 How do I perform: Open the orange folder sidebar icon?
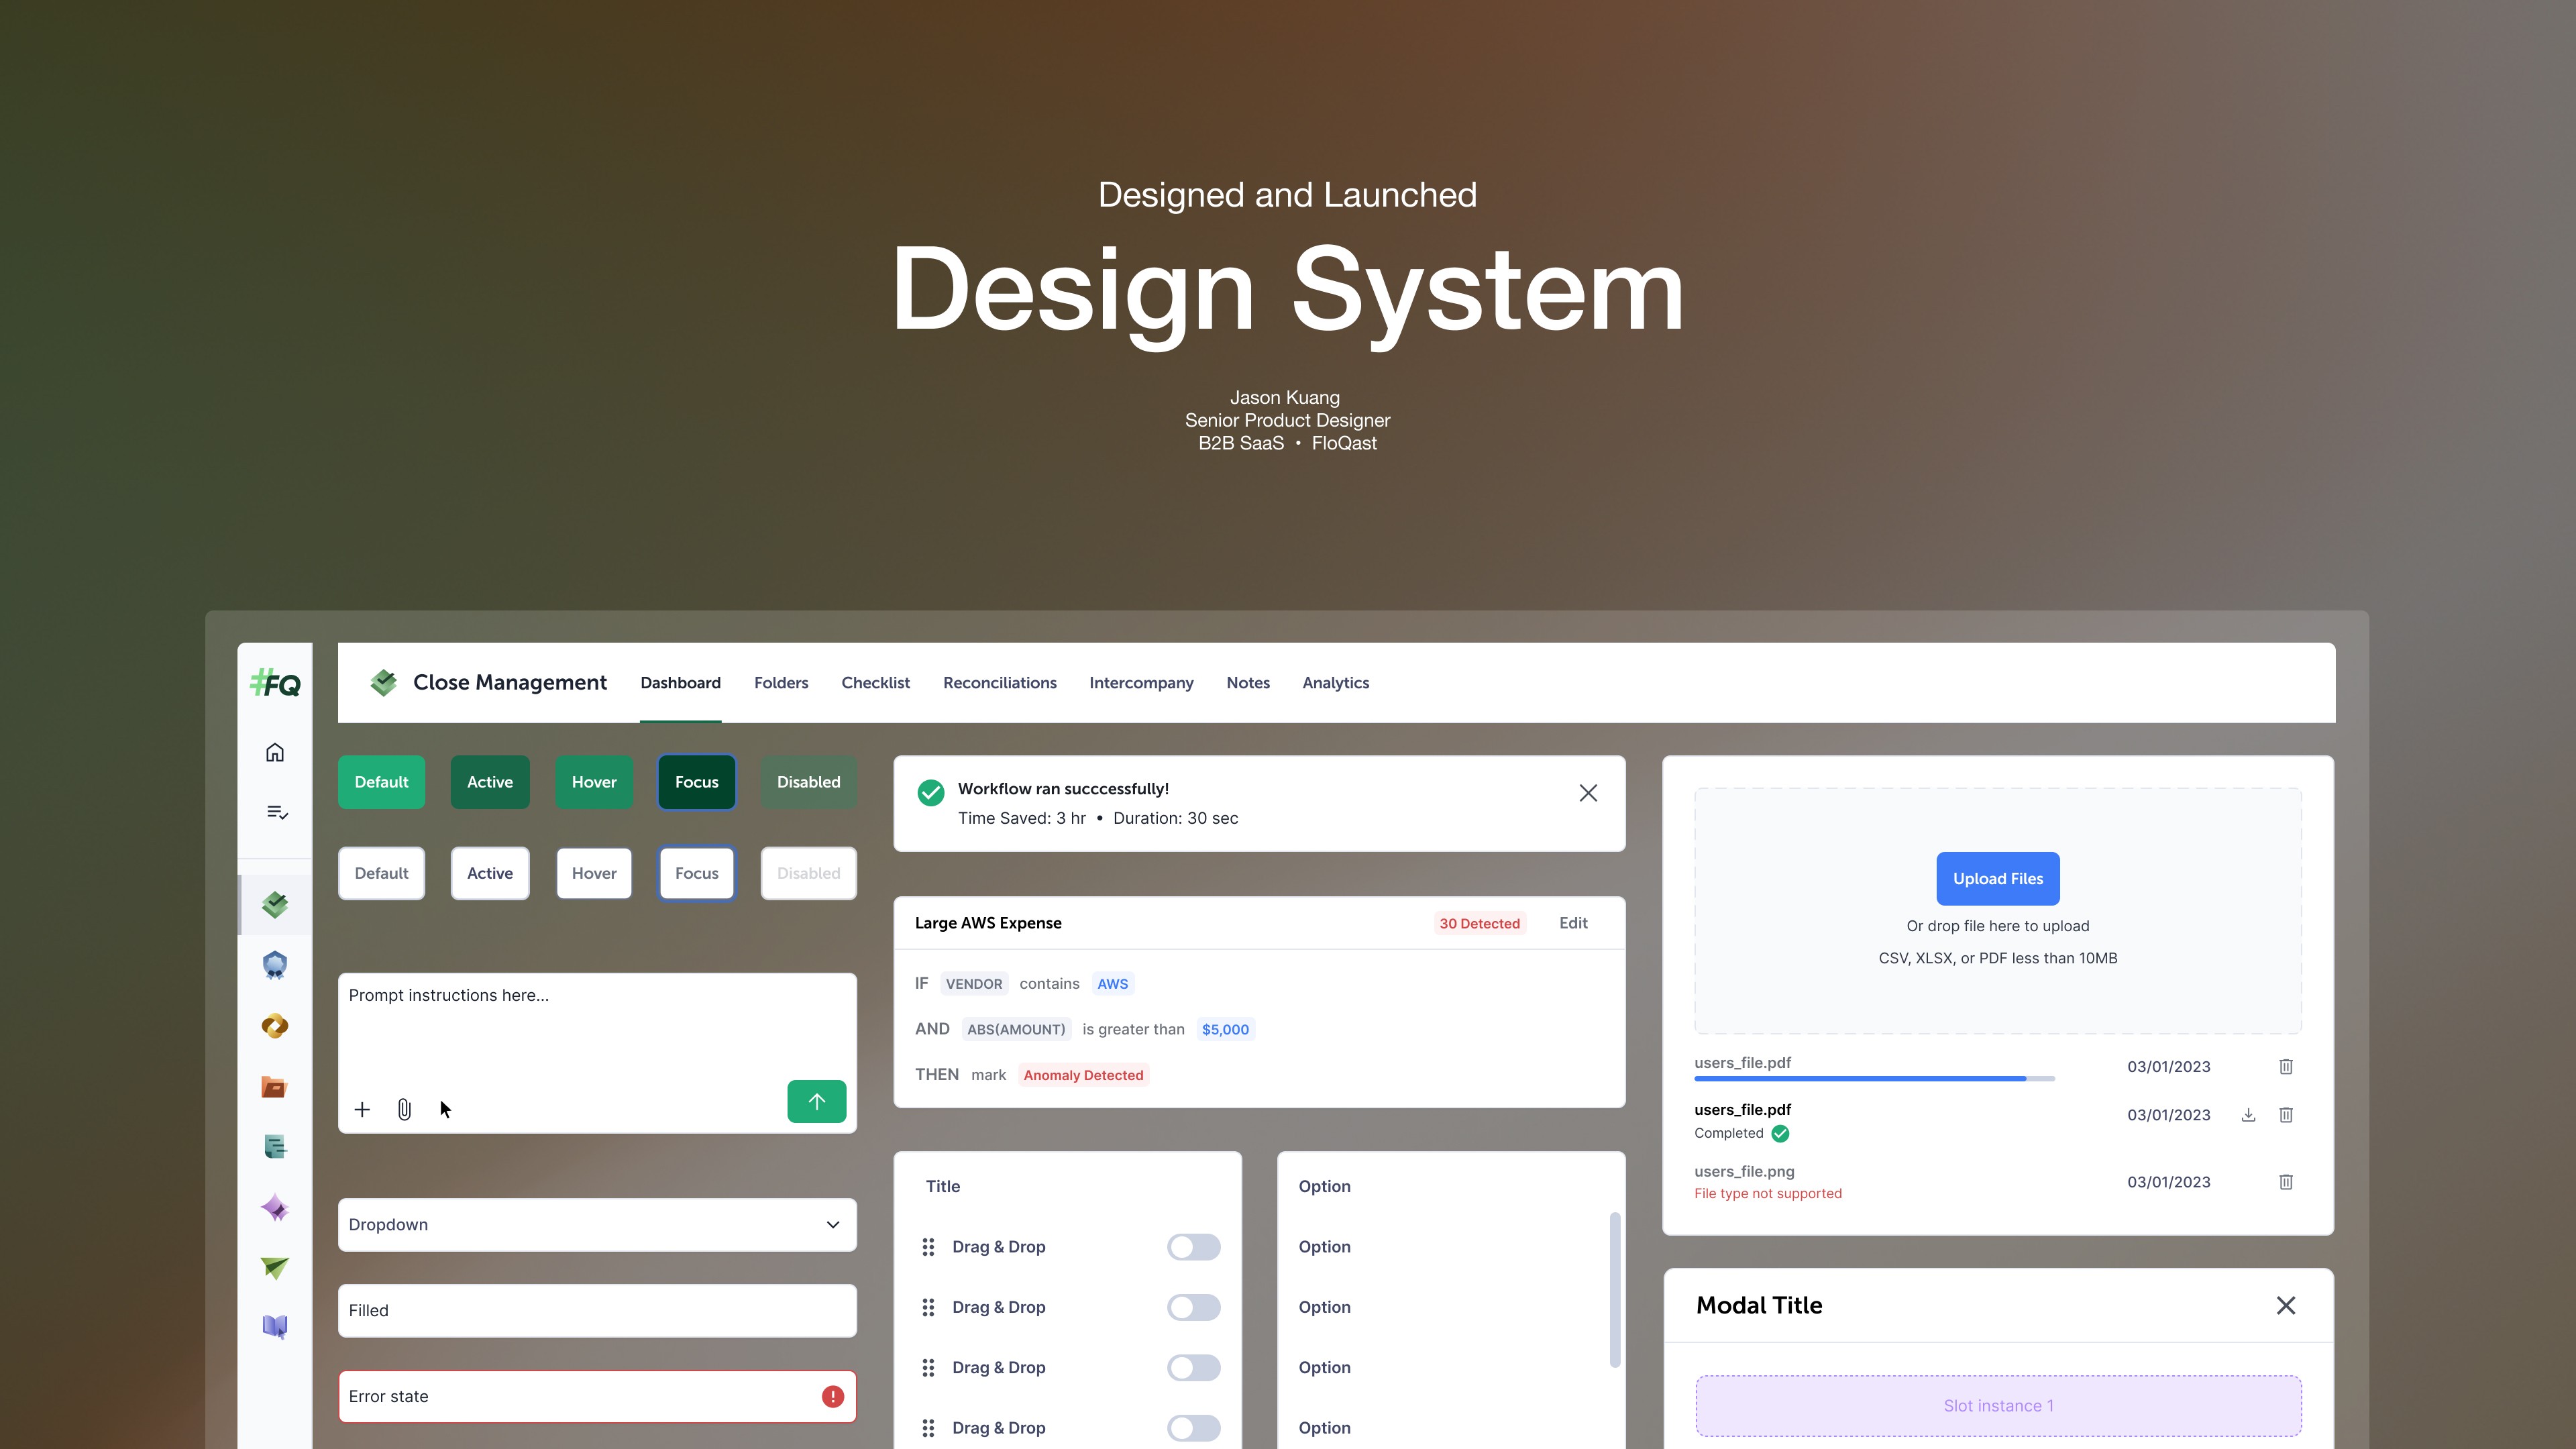pos(274,1087)
